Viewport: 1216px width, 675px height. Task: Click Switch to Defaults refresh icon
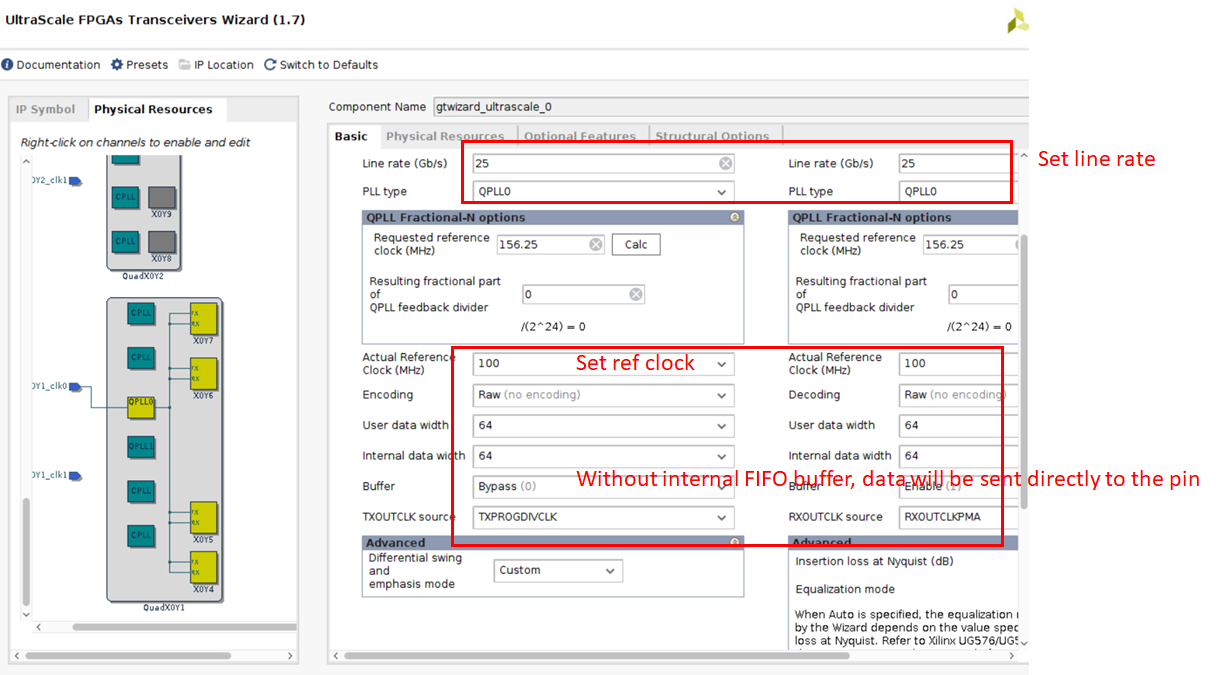point(270,65)
